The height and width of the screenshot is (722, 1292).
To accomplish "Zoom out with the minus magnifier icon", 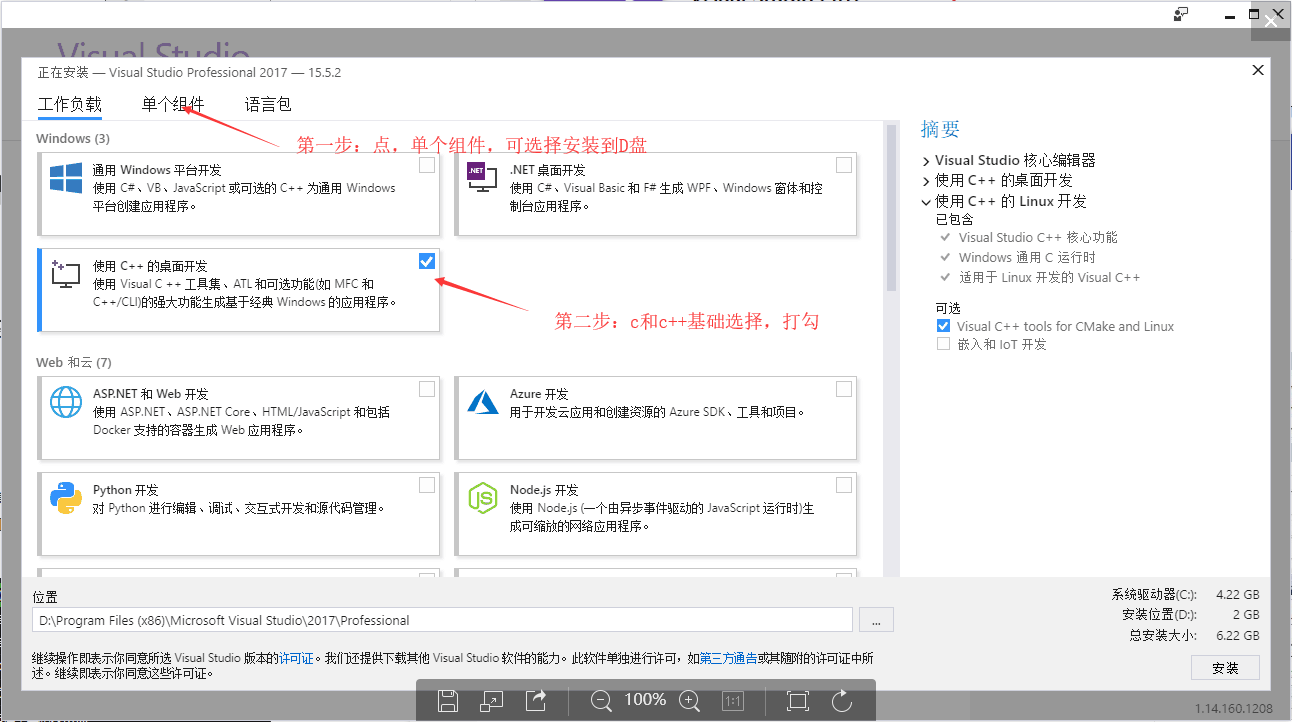I will tap(601, 701).
